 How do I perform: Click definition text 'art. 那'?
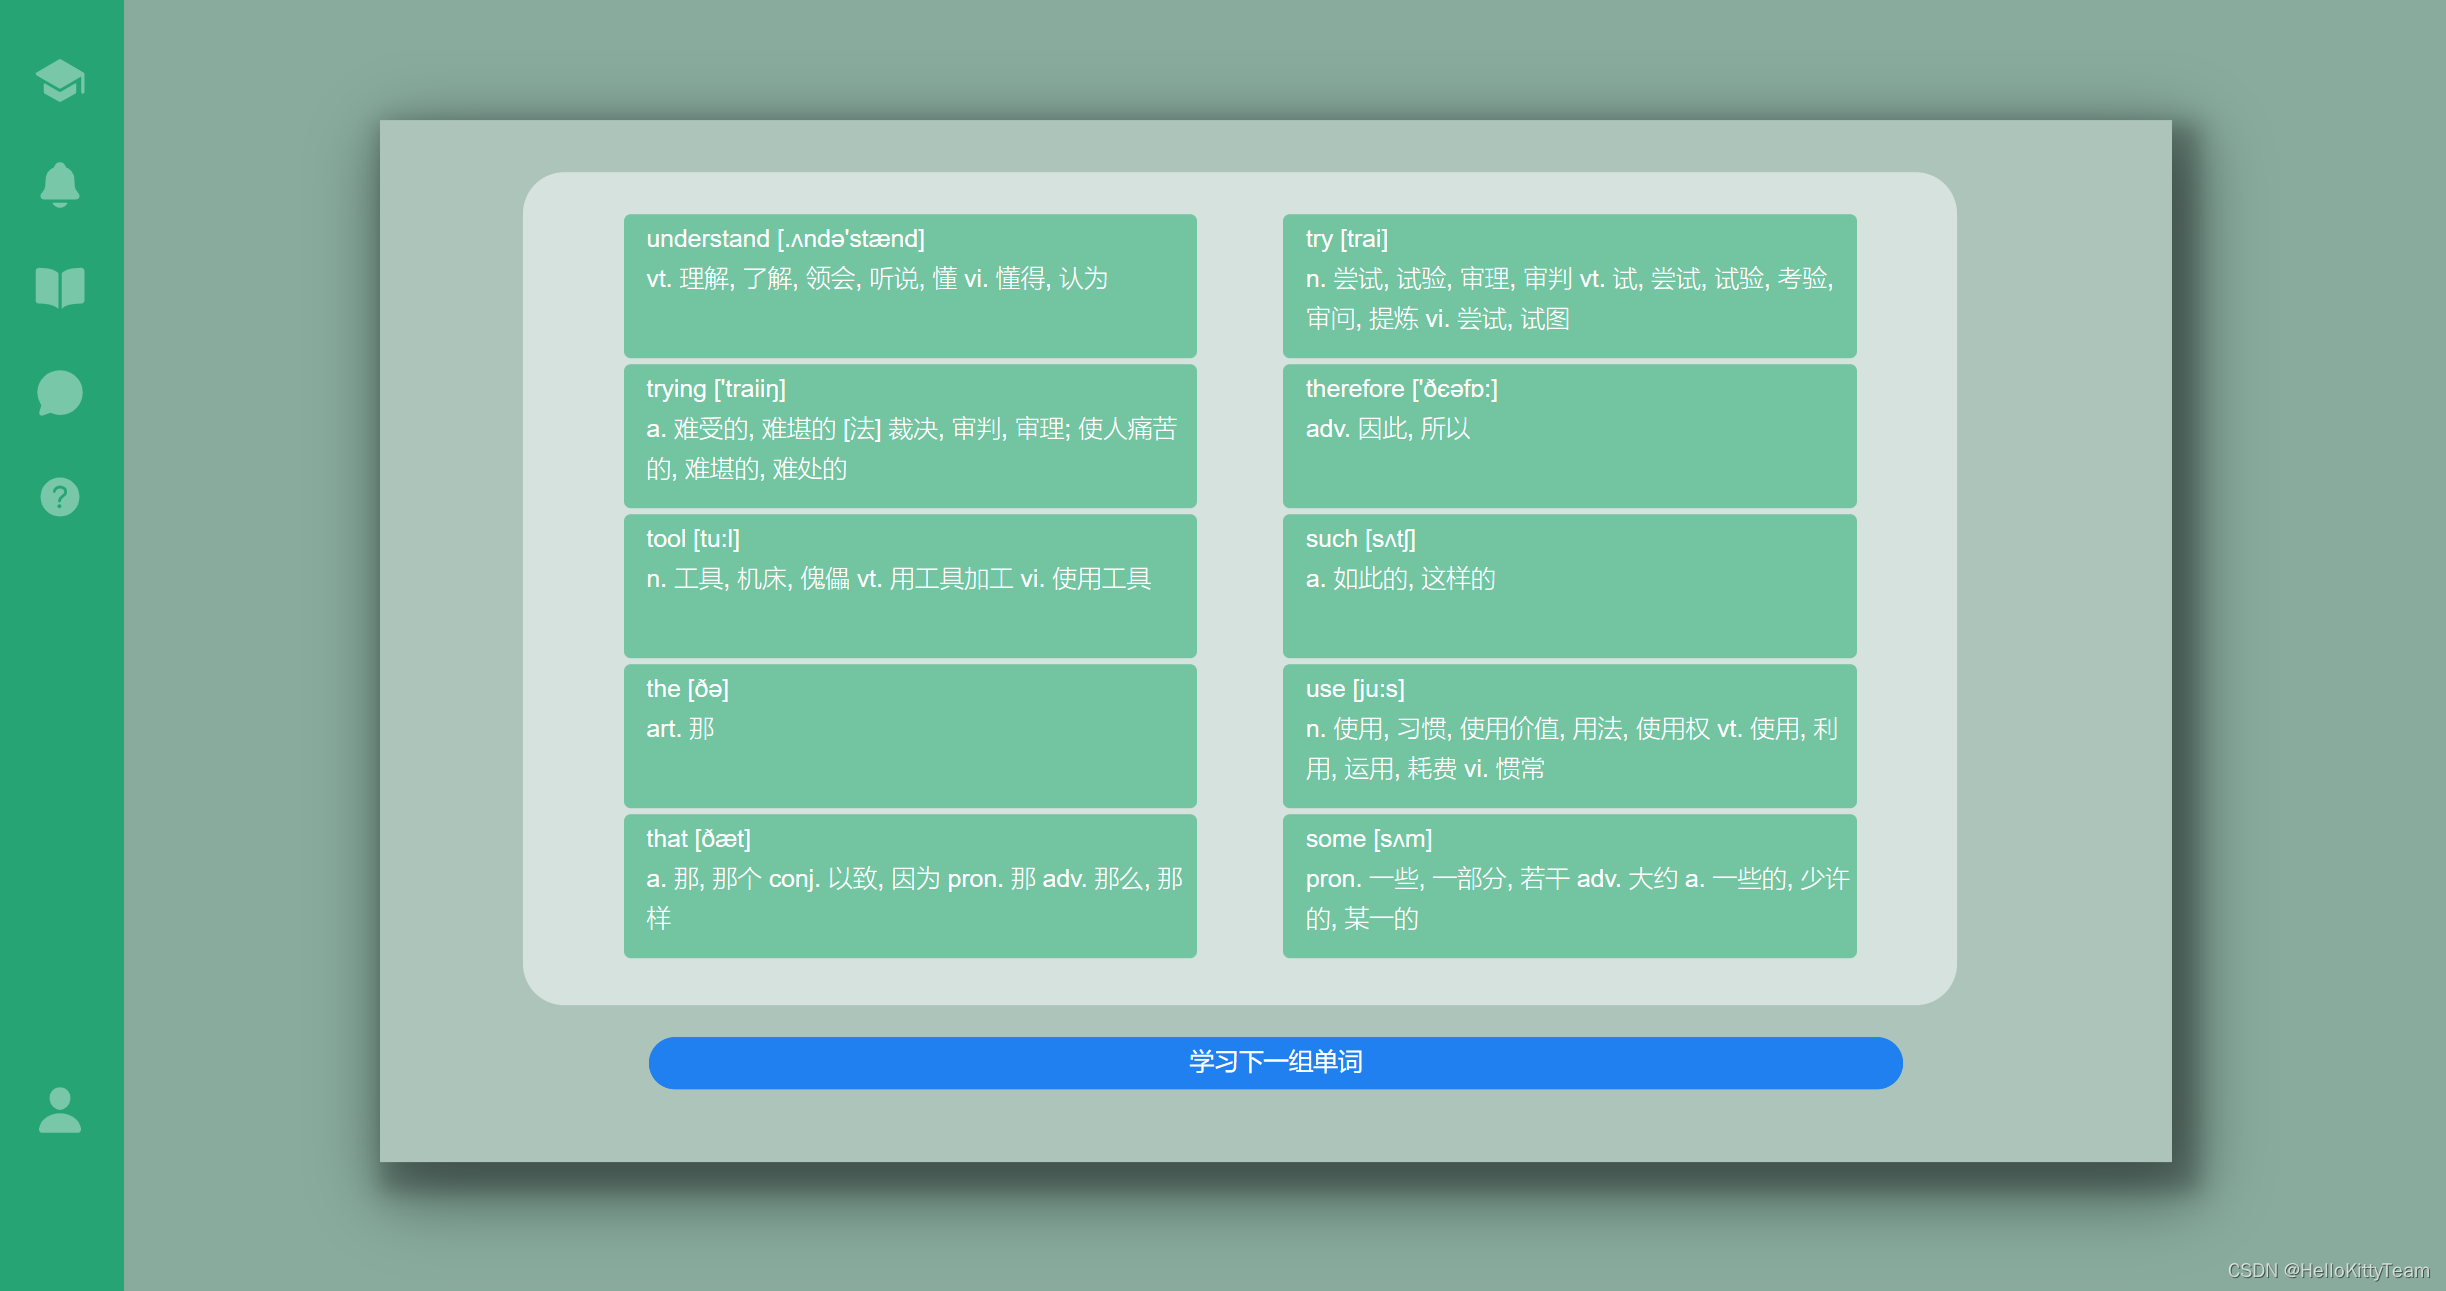pos(680,729)
